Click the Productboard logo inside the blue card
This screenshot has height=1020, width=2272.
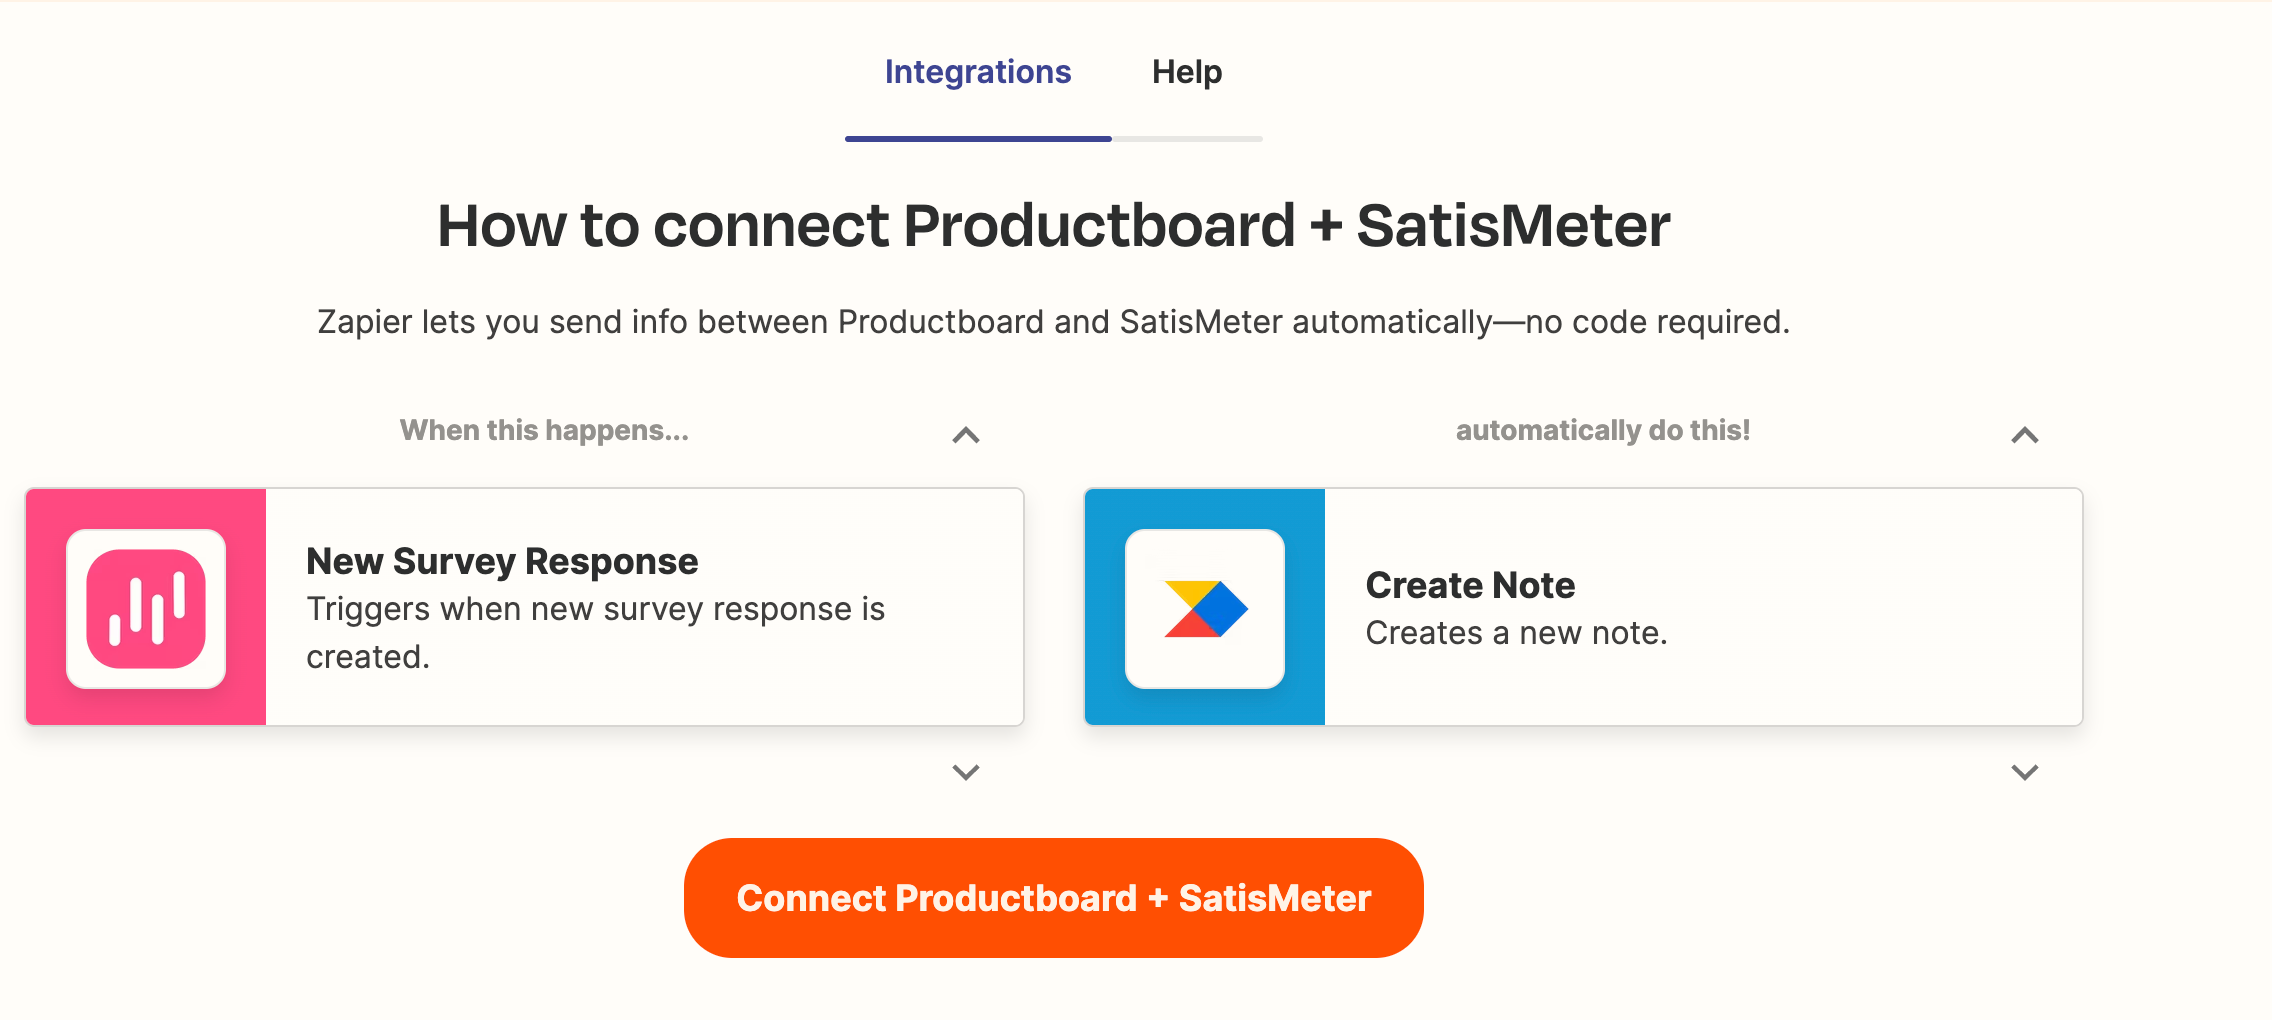[x=1203, y=606]
